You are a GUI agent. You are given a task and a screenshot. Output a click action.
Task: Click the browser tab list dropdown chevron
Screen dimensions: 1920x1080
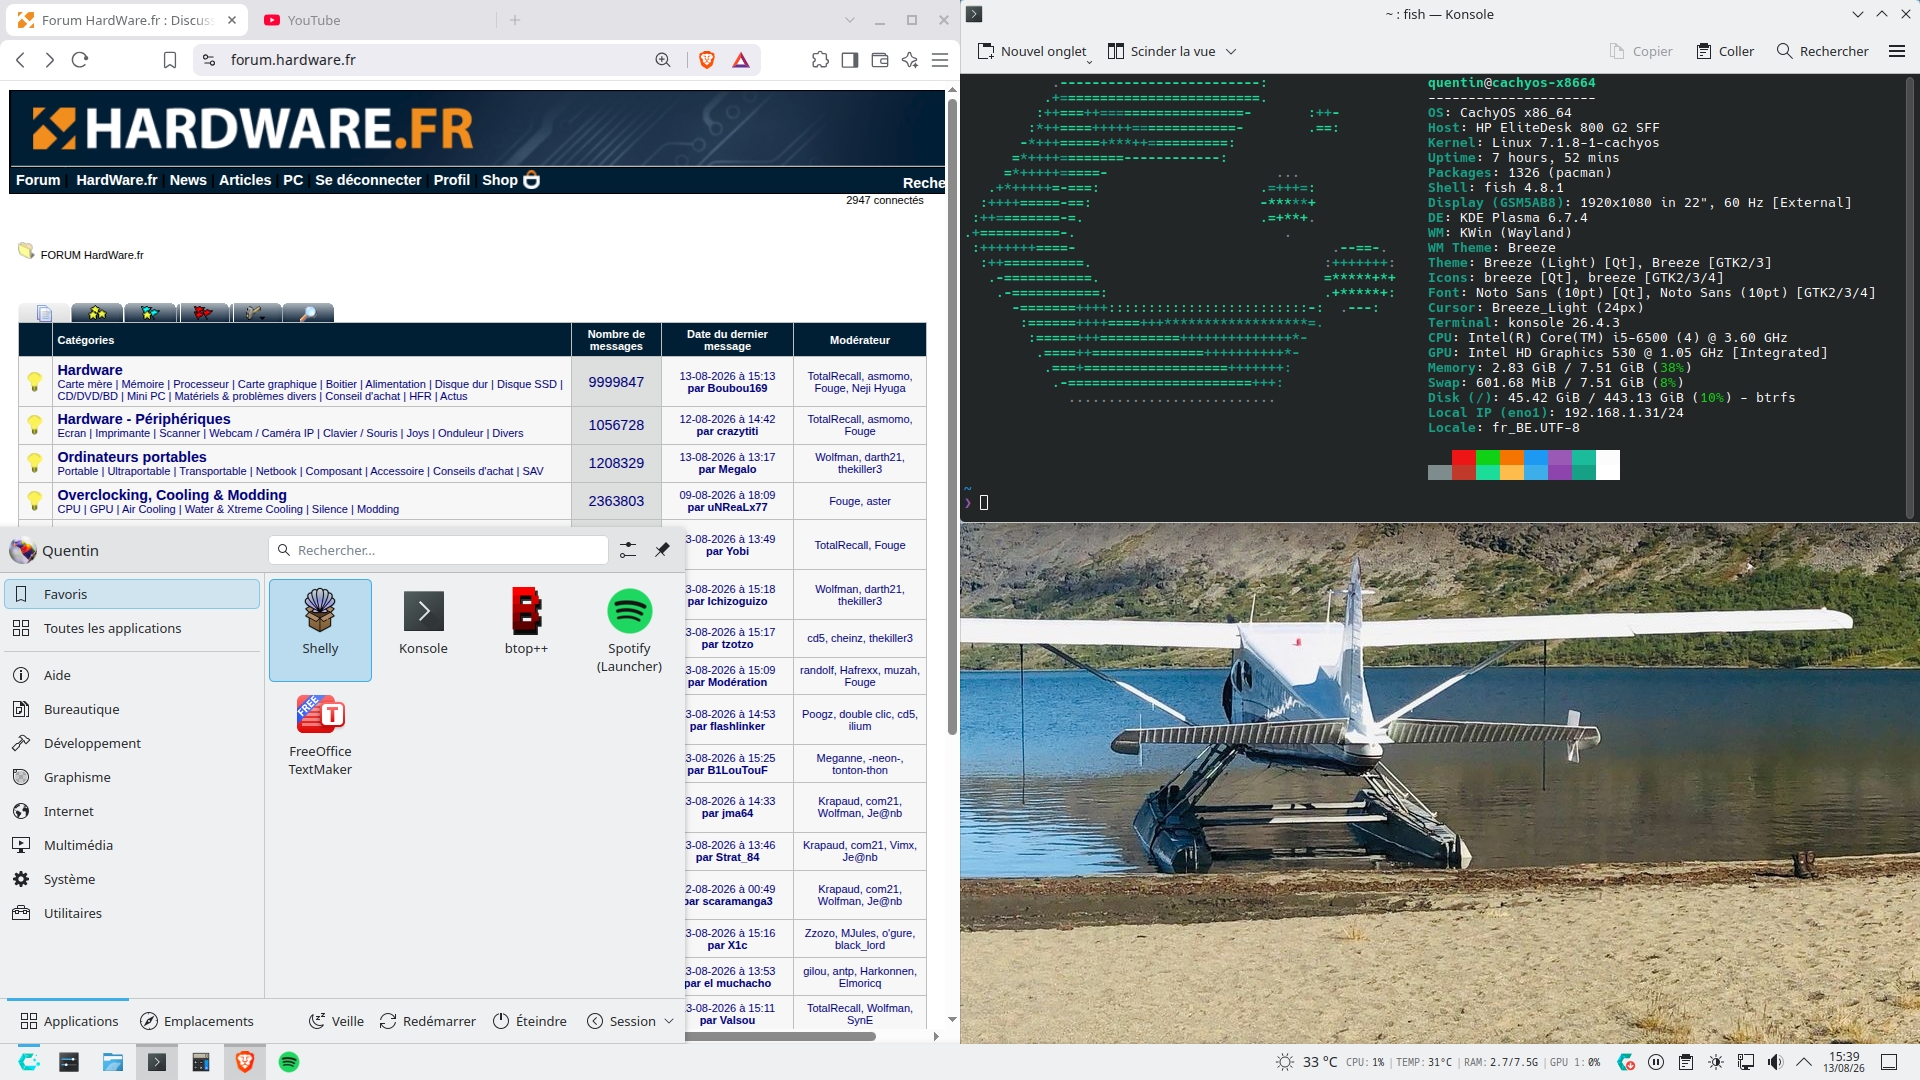click(x=849, y=20)
